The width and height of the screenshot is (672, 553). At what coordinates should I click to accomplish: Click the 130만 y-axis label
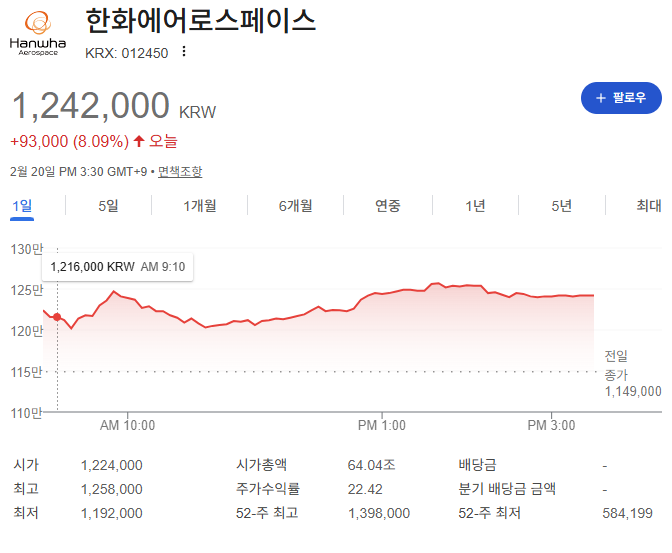(x=27, y=249)
